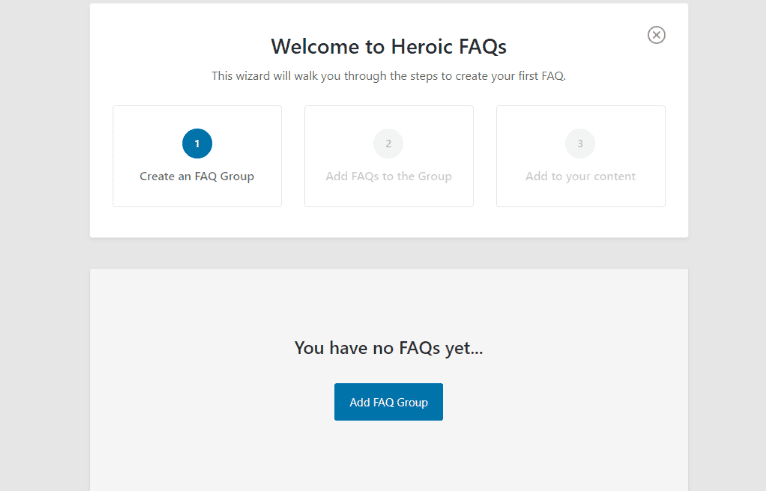Click the Add to your content label
Viewport: 766px width, 491px height.
[x=580, y=176]
